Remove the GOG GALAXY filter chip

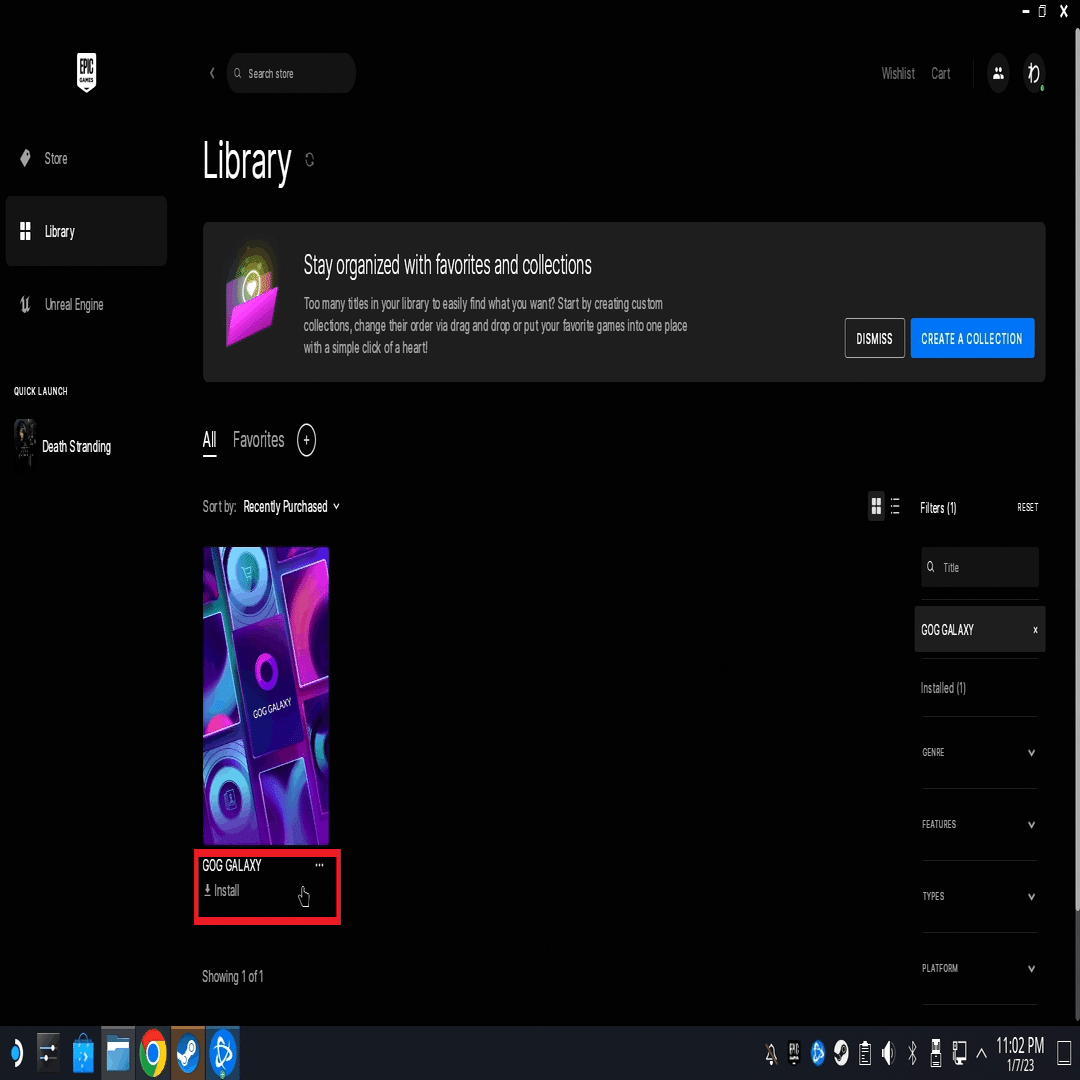tap(1035, 630)
